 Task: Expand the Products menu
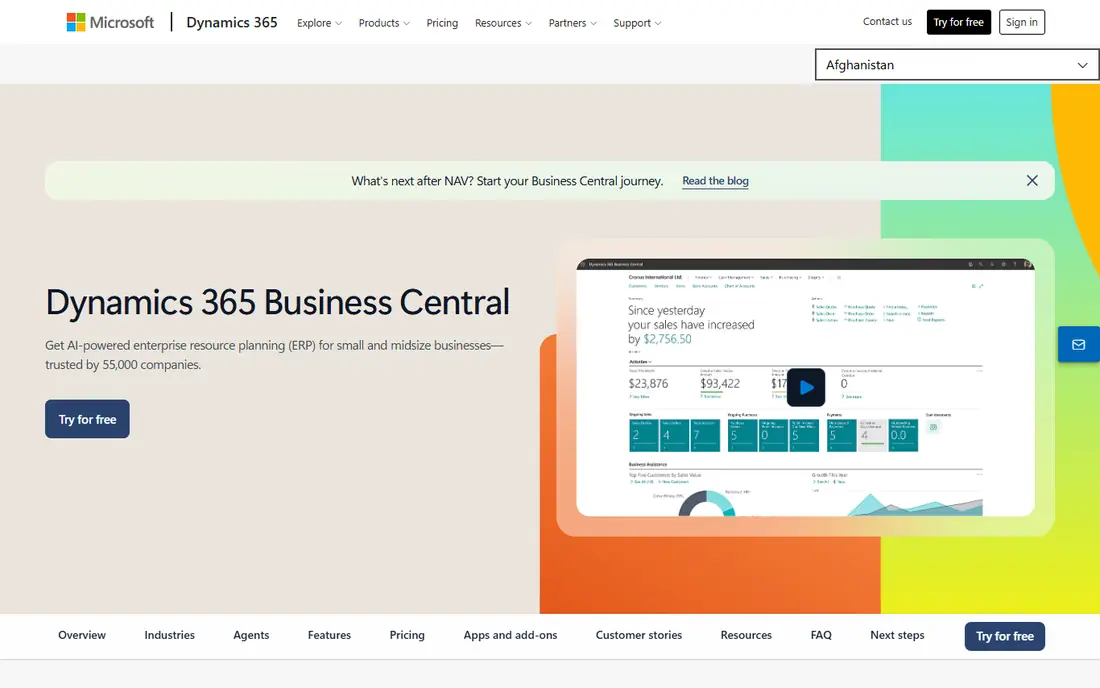click(x=384, y=23)
